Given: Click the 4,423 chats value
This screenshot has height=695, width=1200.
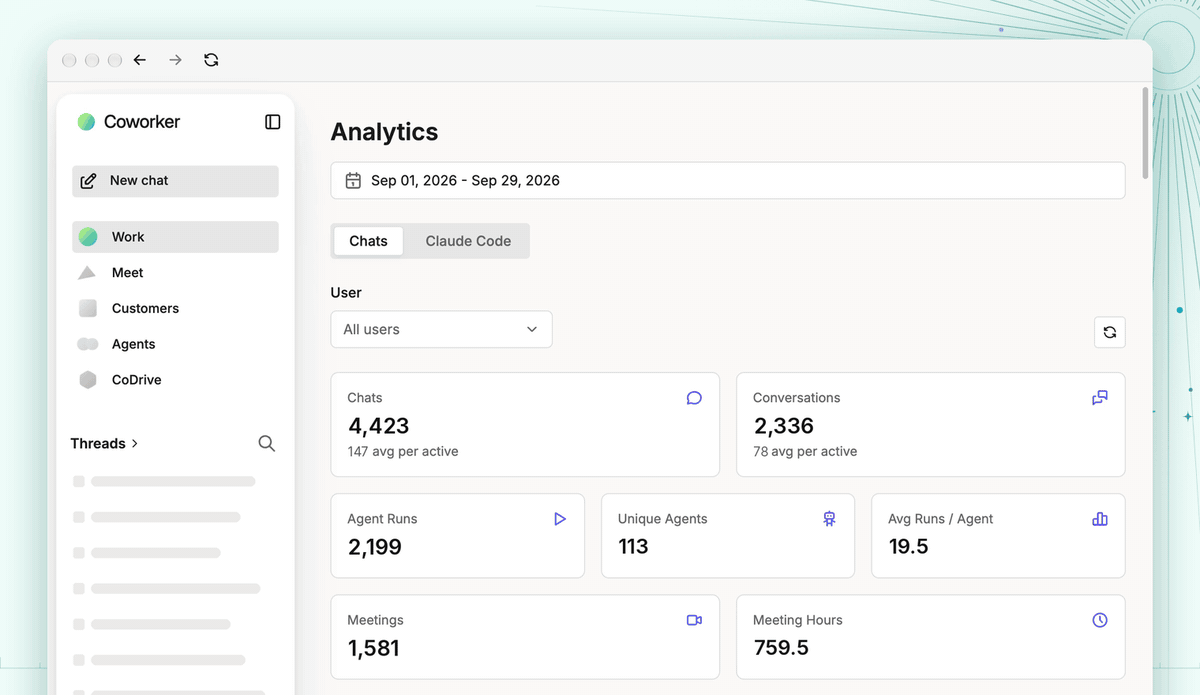Looking at the screenshot, I should click(x=379, y=426).
